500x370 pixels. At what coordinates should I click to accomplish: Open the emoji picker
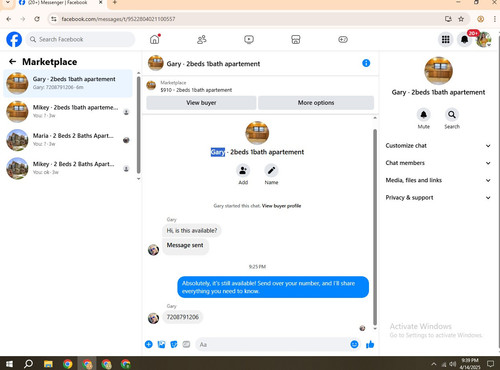click(354, 344)
